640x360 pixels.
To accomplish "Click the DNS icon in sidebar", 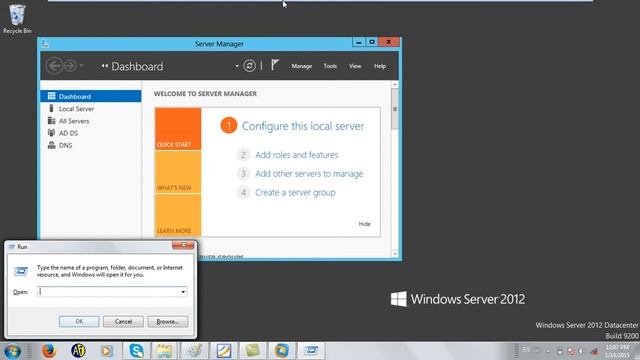I will click(51, 145).
